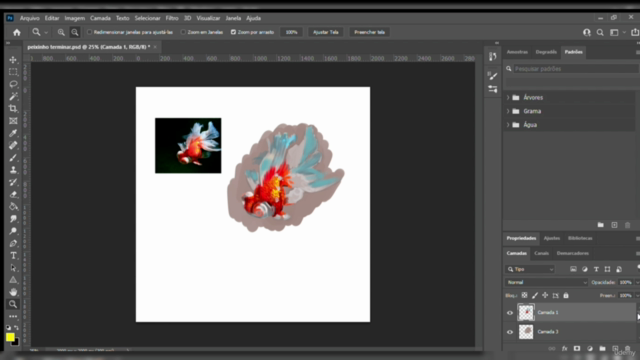This screenshot has width=640, height=360.
Task: Expand the Água pattern folder
Action: point(508,125)
